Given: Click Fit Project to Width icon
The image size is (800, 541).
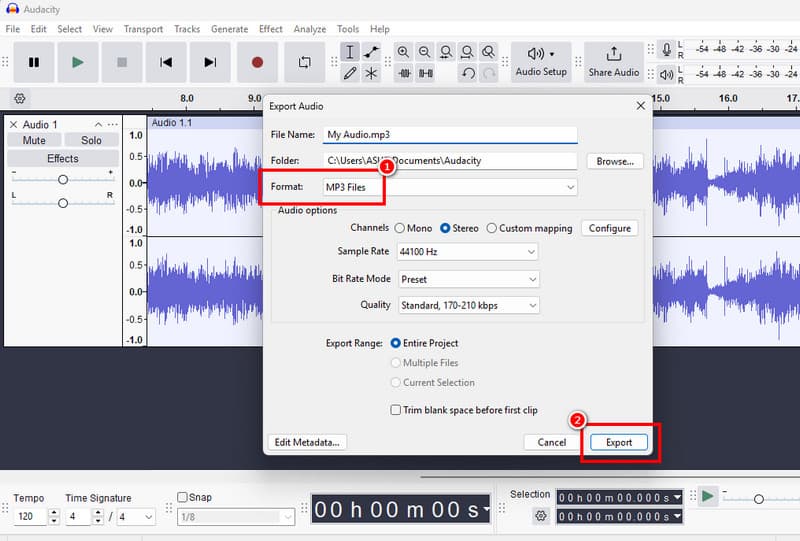Looking at the screenshot, I should tap(467, 52).
